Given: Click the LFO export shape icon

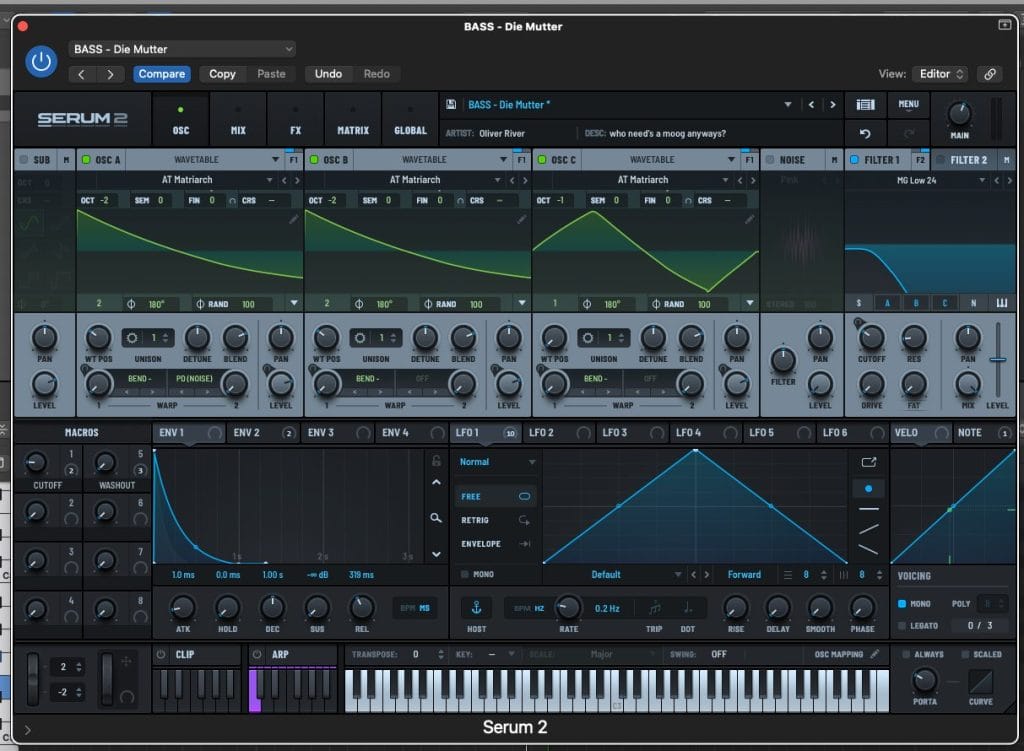Looking at the screenshot, I should tap(868, 462).
